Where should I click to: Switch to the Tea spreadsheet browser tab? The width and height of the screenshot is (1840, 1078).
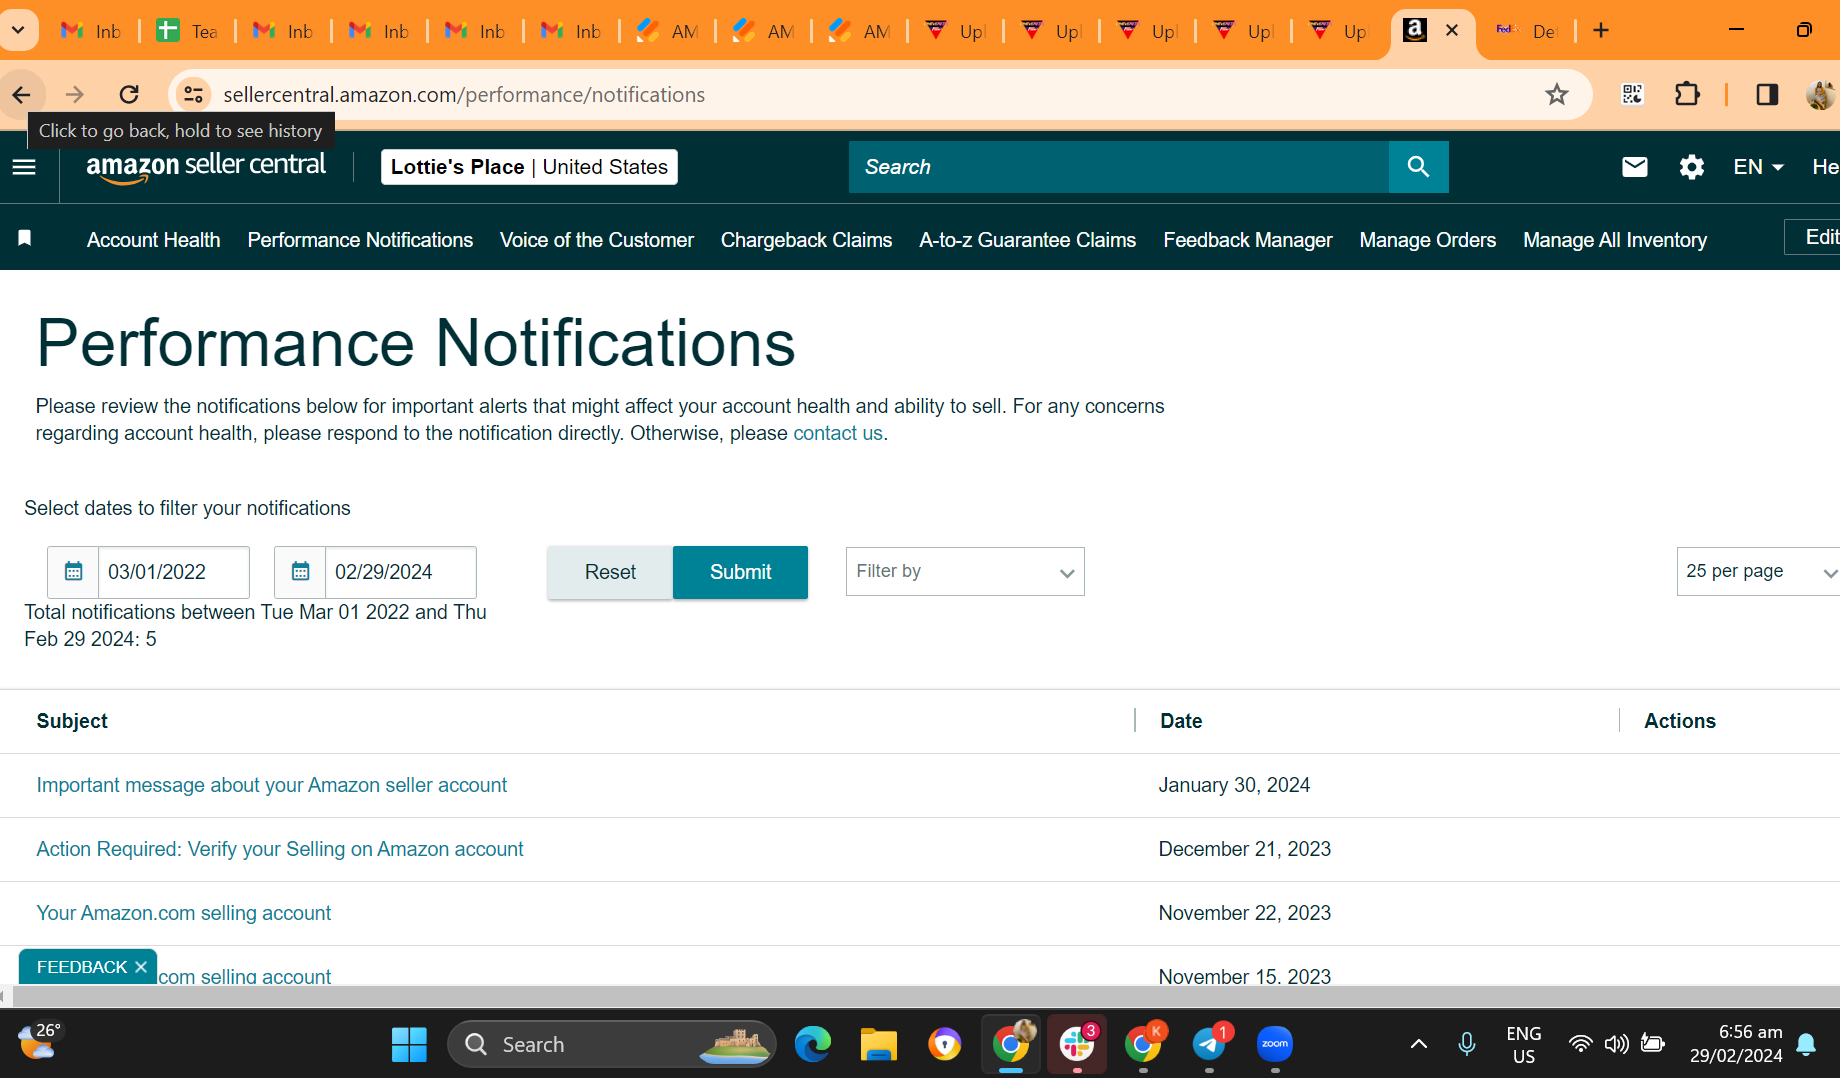(187, 31)
